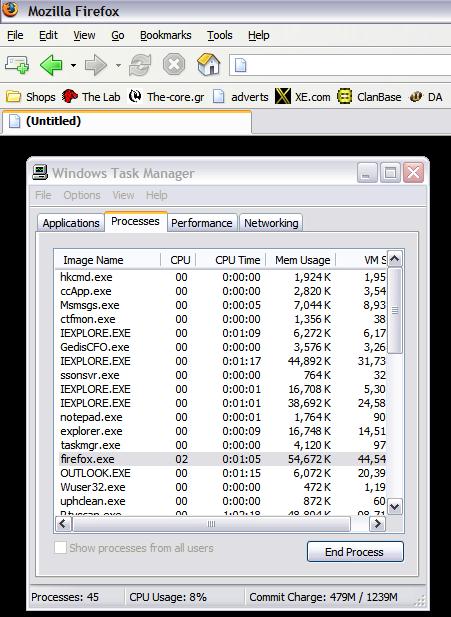Click the vertical scrollbar thumb
Image resolution: width=451 pixels, height=617 pixels.
point(395,311)
